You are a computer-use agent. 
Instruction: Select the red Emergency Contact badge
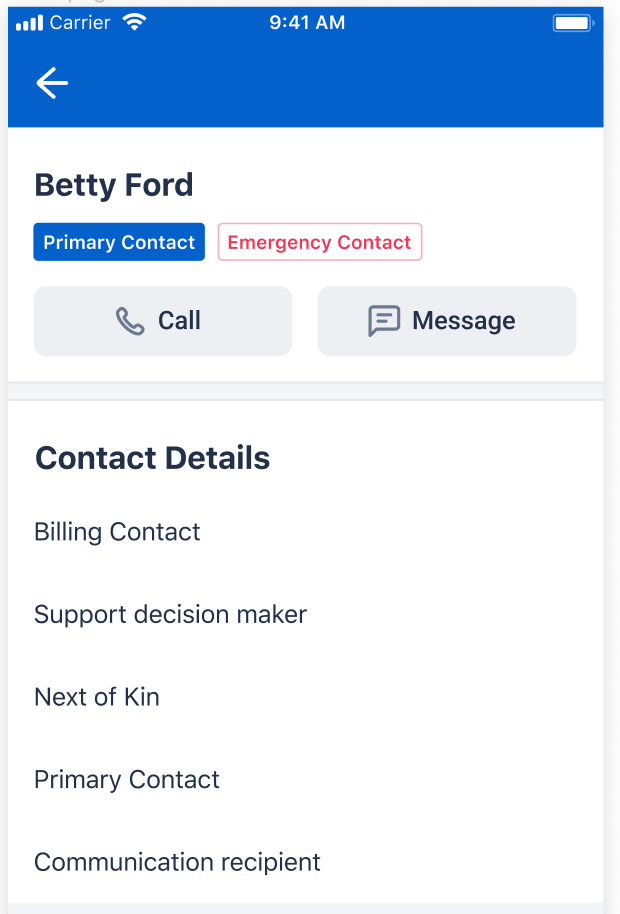[x=320, y=242]
